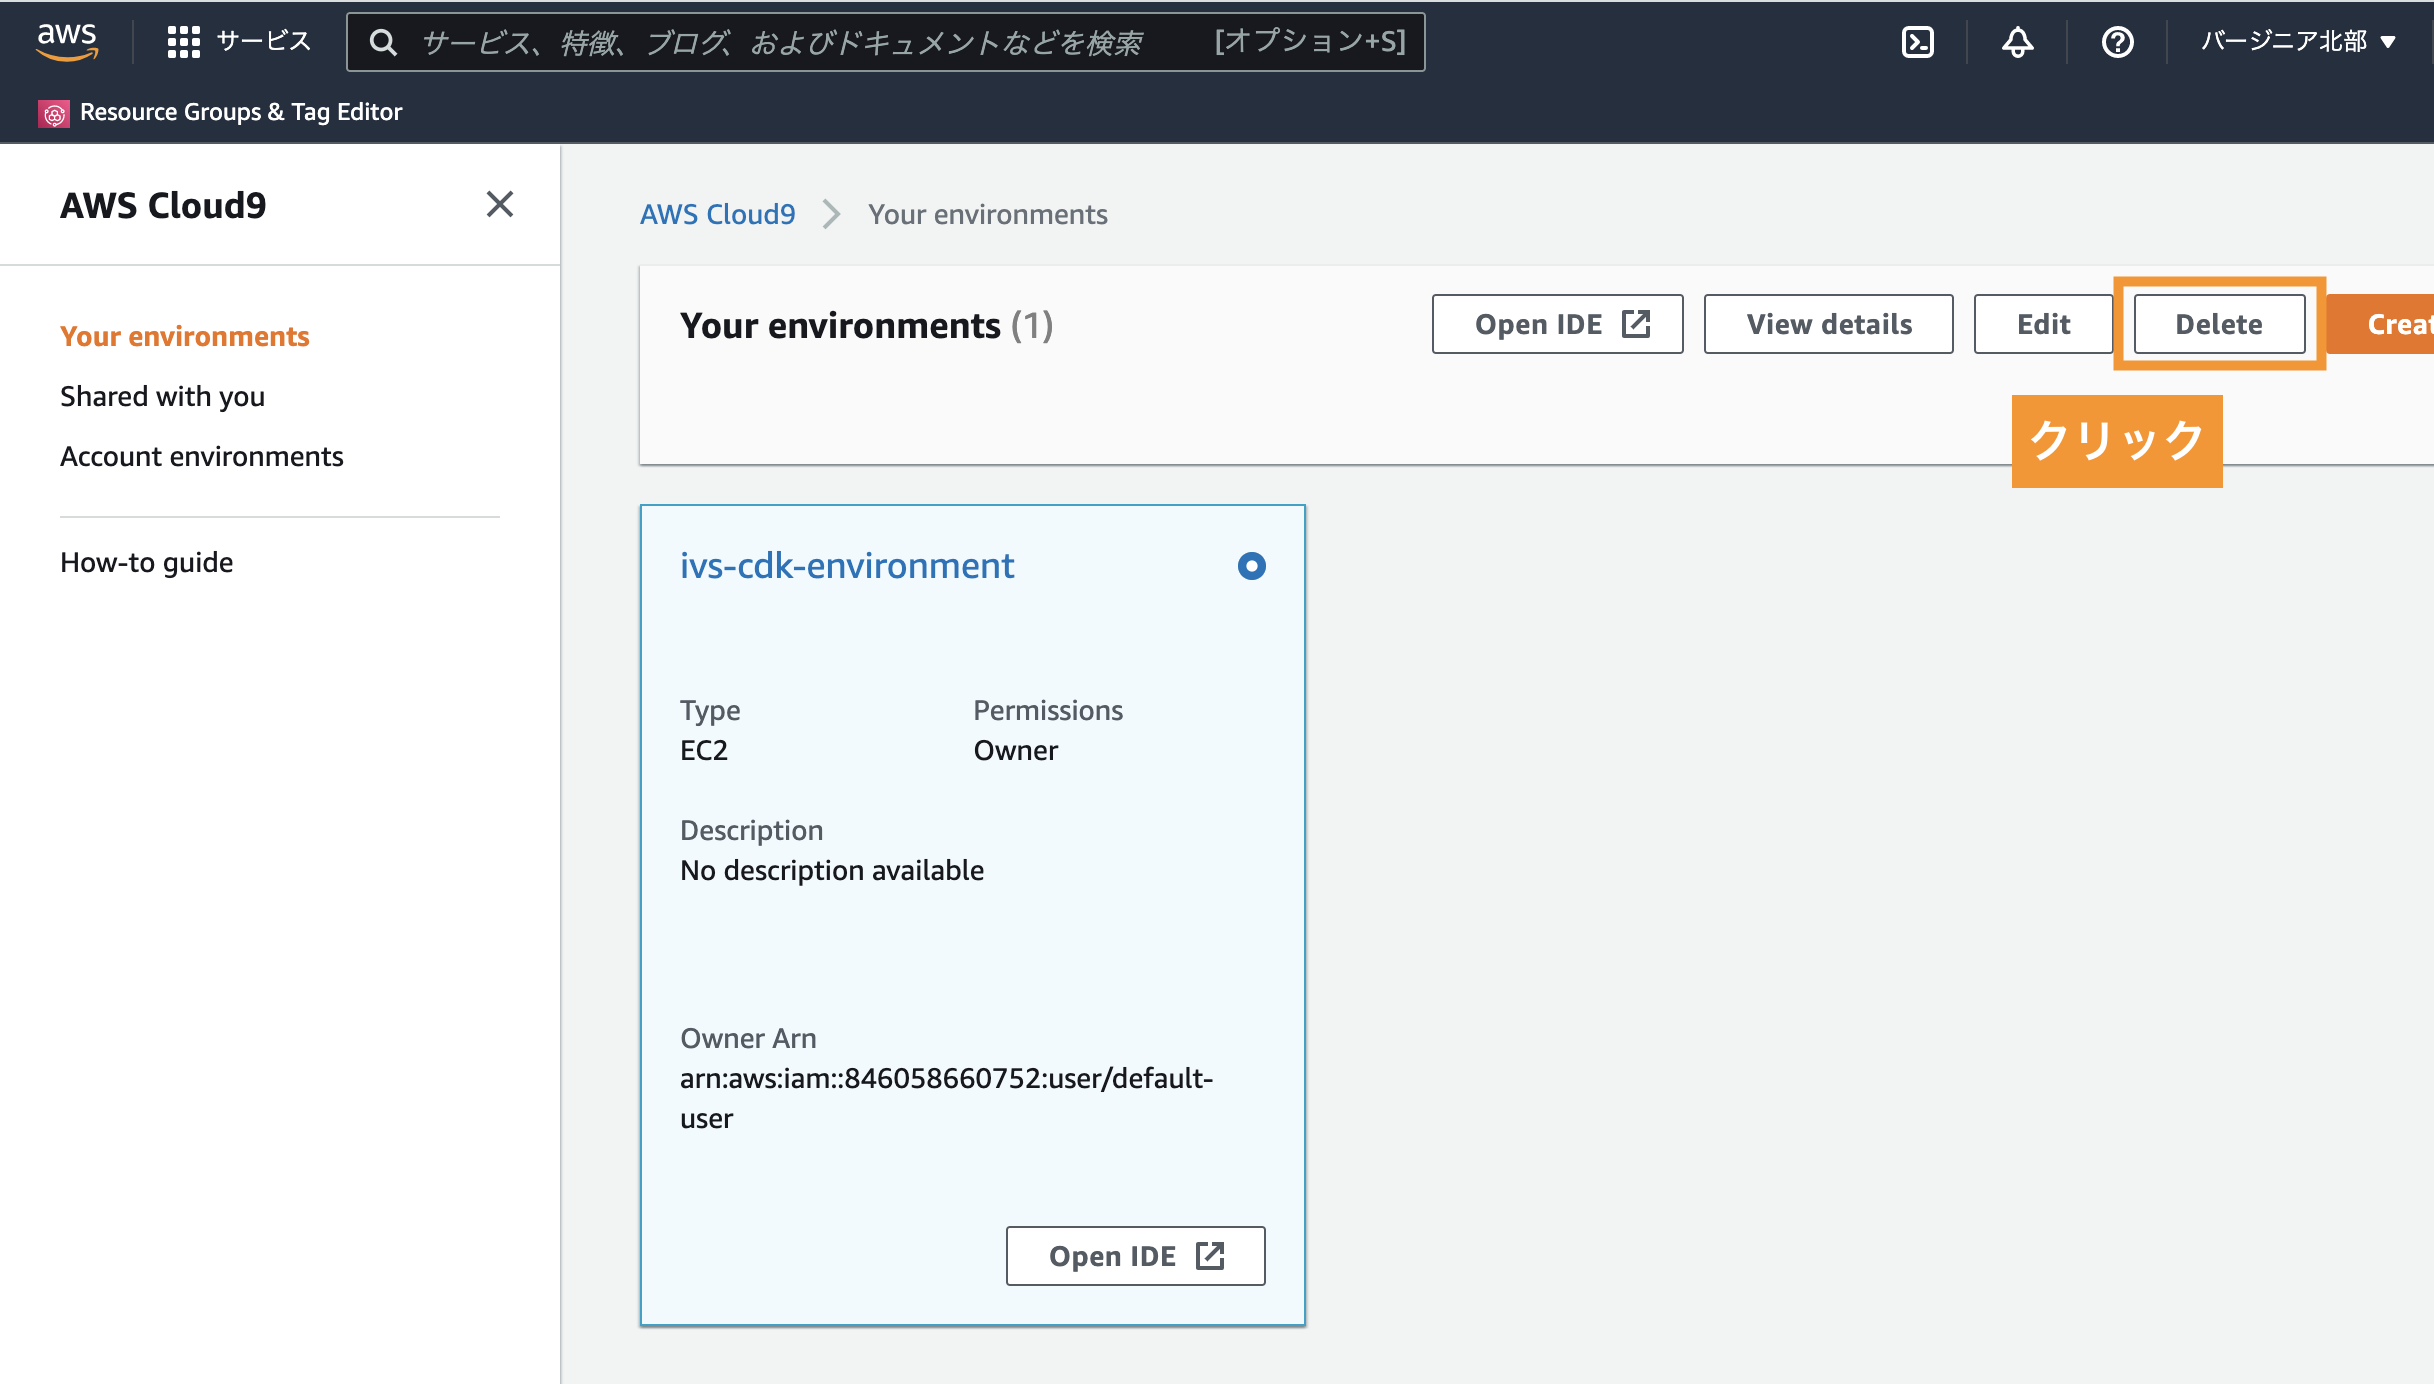Close the AWS Cloud9 sidebar panel

pos(500,204)
